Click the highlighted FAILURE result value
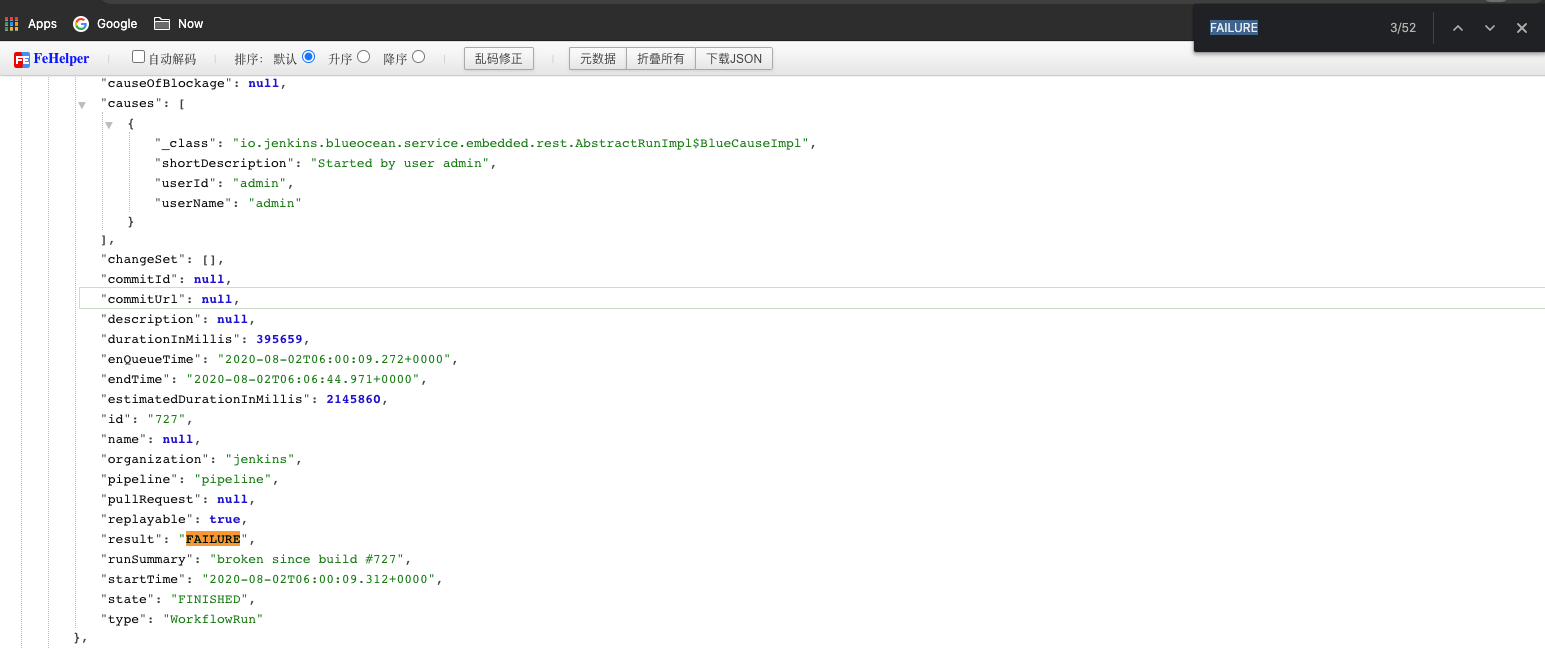Viewport: 1545px width, 649px height. pyautogui.click(x=213, y=539)
